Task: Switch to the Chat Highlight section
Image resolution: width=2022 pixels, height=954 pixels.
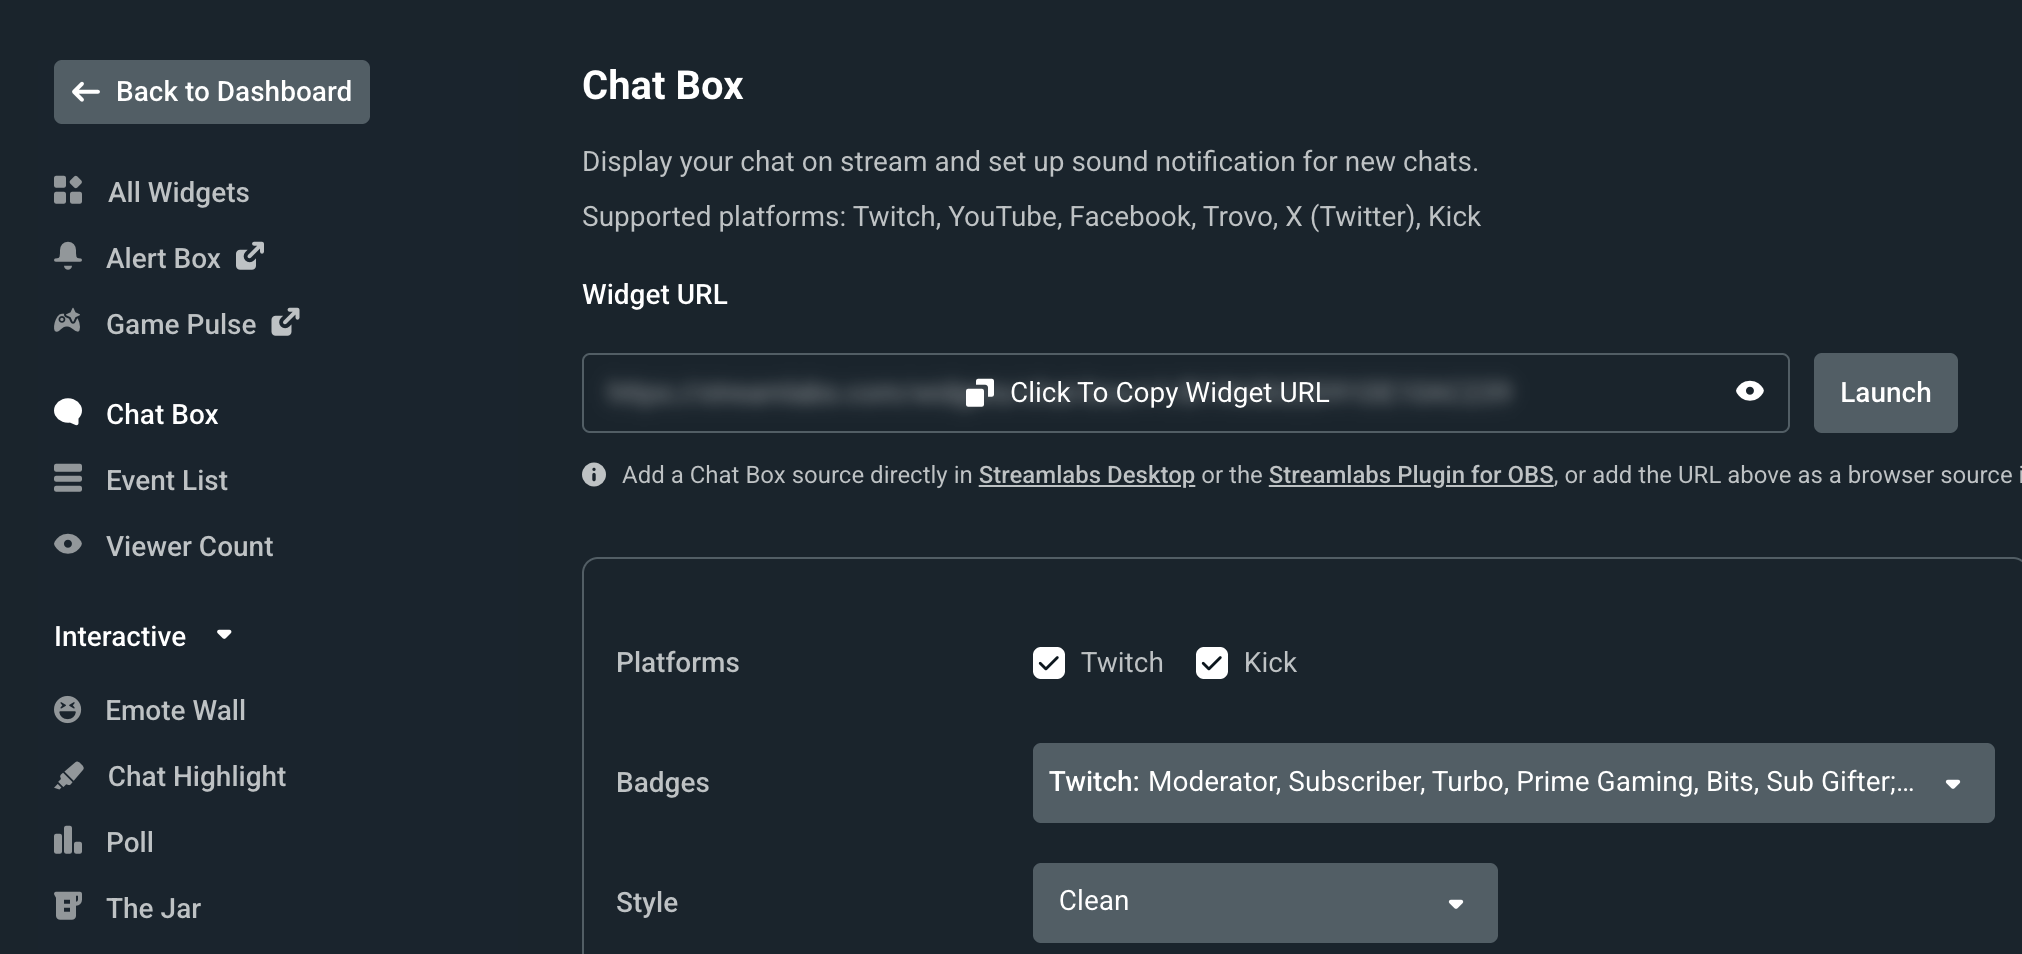Action: [196, 775]
